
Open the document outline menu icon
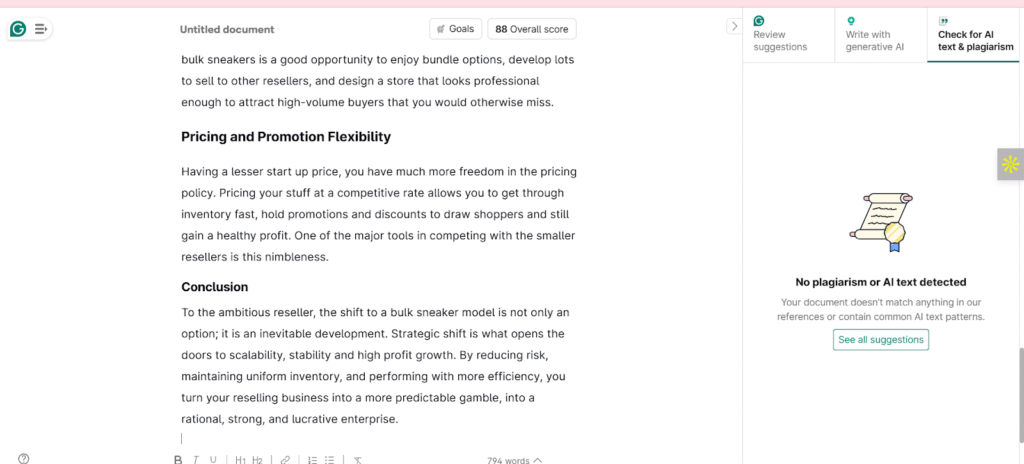[40, 29]
